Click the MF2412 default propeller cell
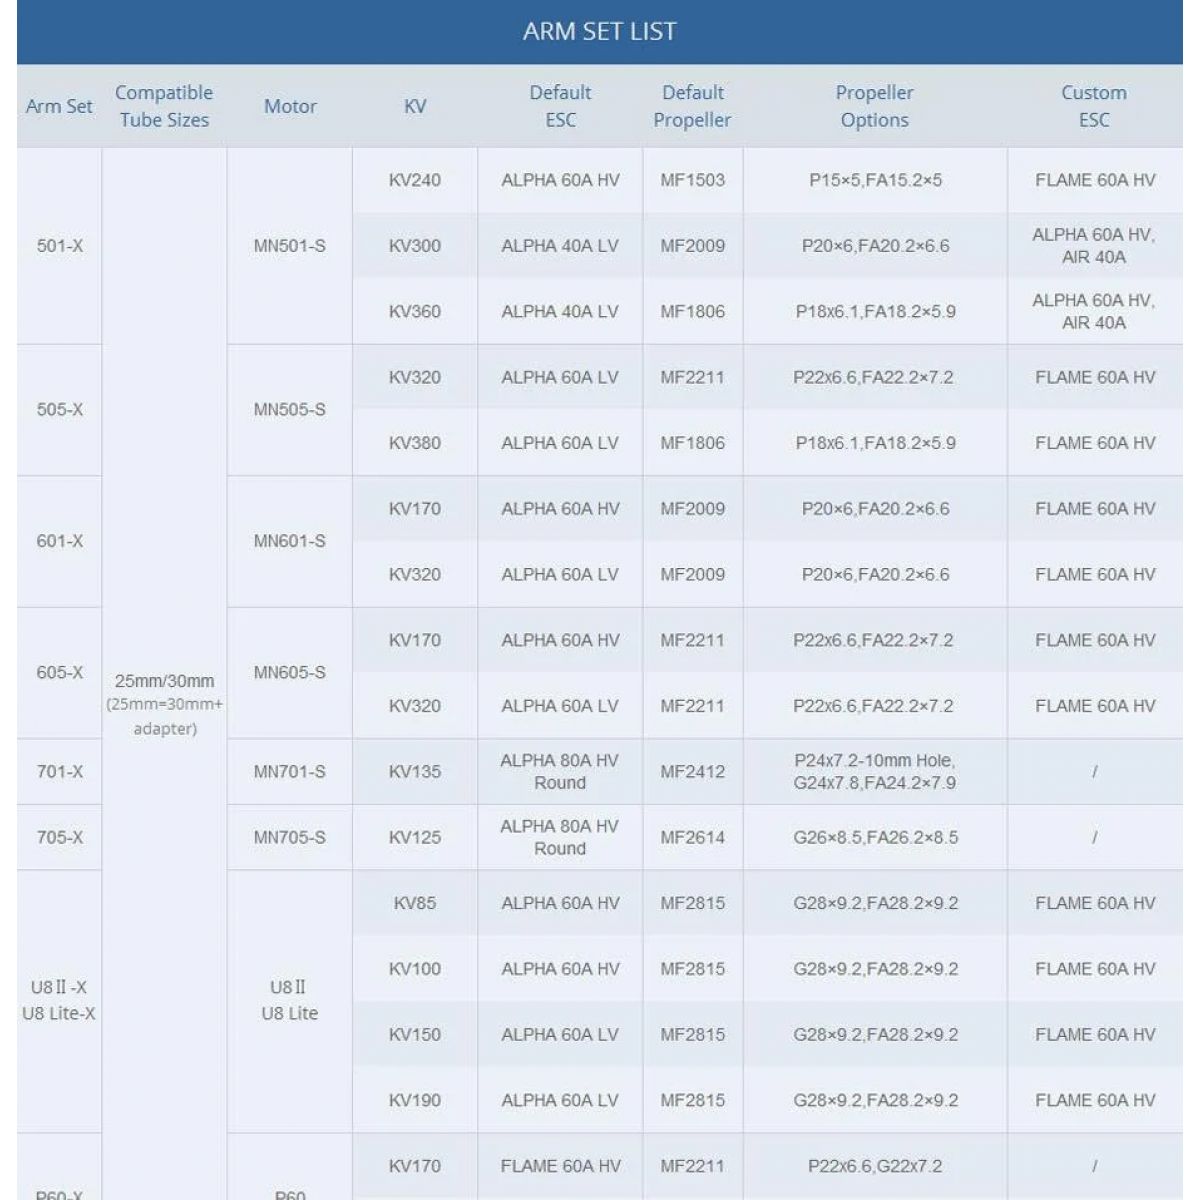Viewport: 1200px width, 1200px height. [x=692, y=771]
